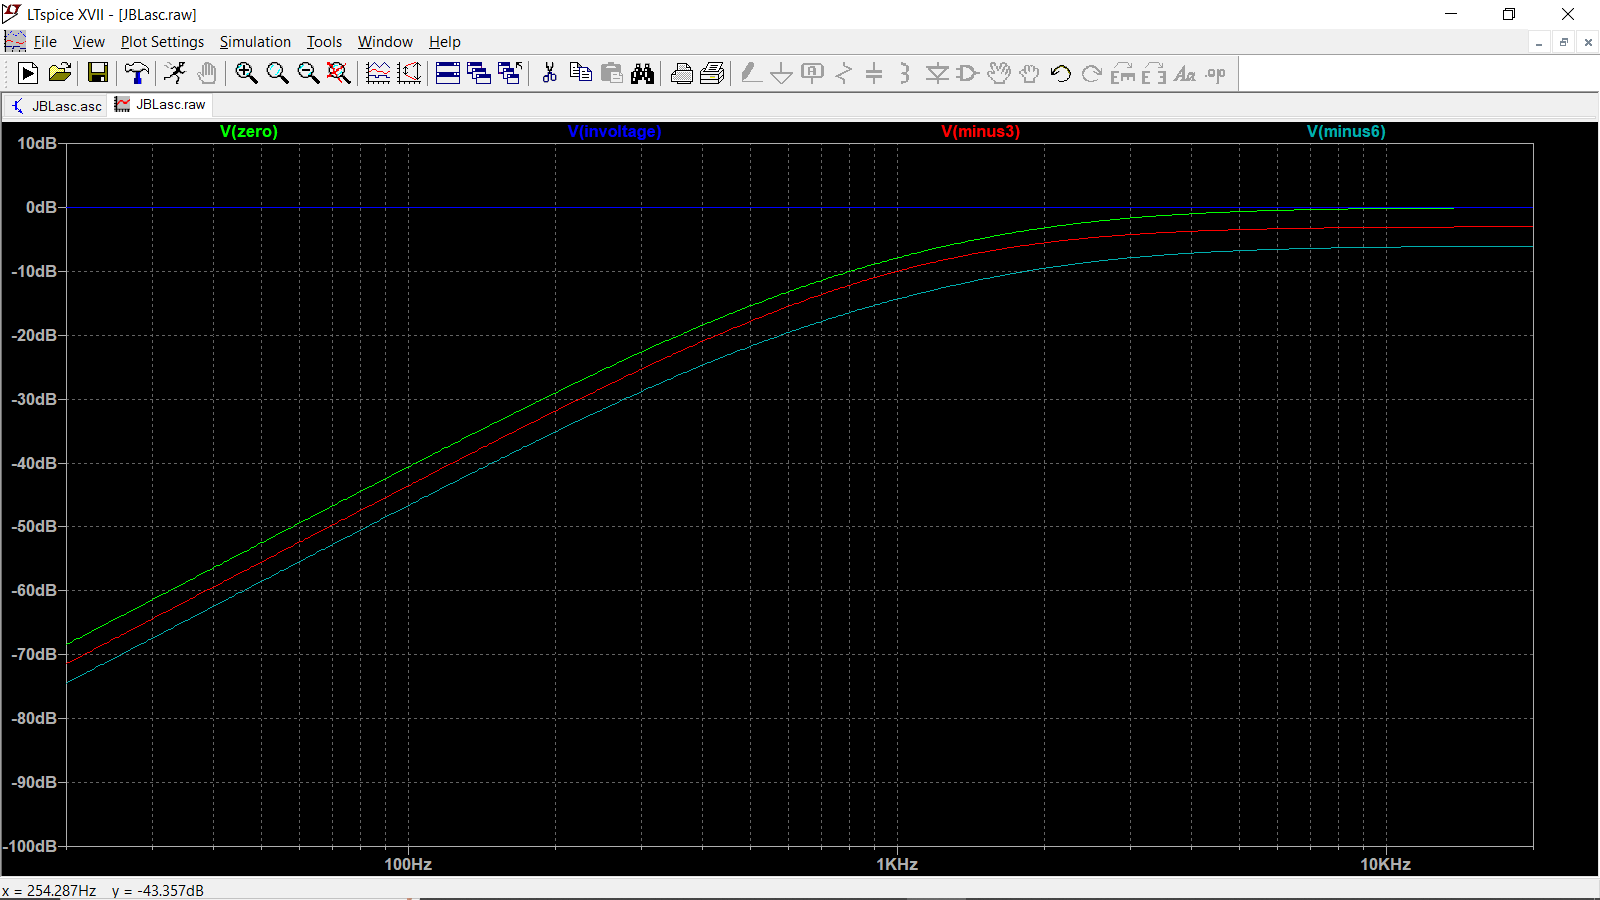Click the grayed Inductor icon
1600x900 pixels.
pos(906,73)
